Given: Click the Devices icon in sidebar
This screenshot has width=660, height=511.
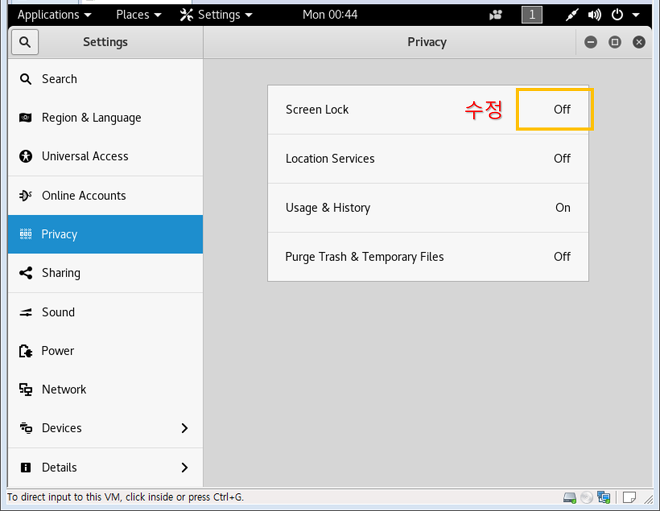Looking at the screenshot, I should [26, 428].
